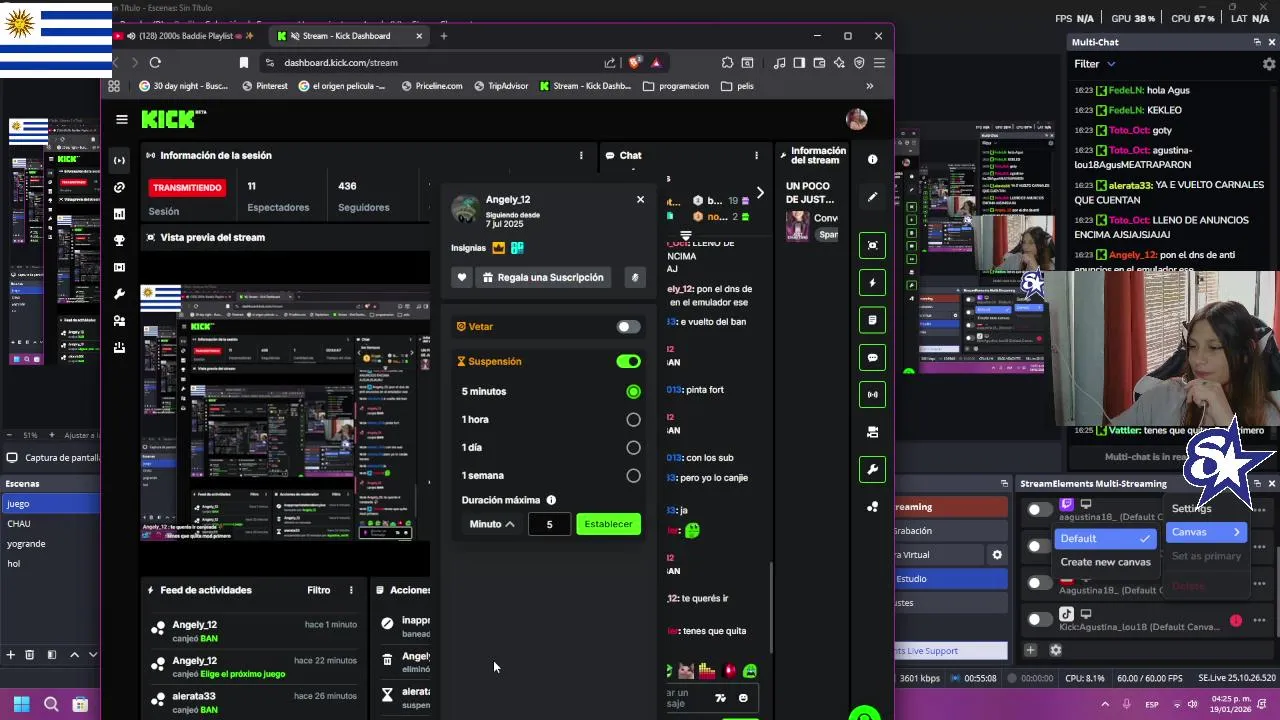This screenshot has height=720, width=1280.
Task: Click Regala una Suscripción button
Action: (x=543, y=277)
